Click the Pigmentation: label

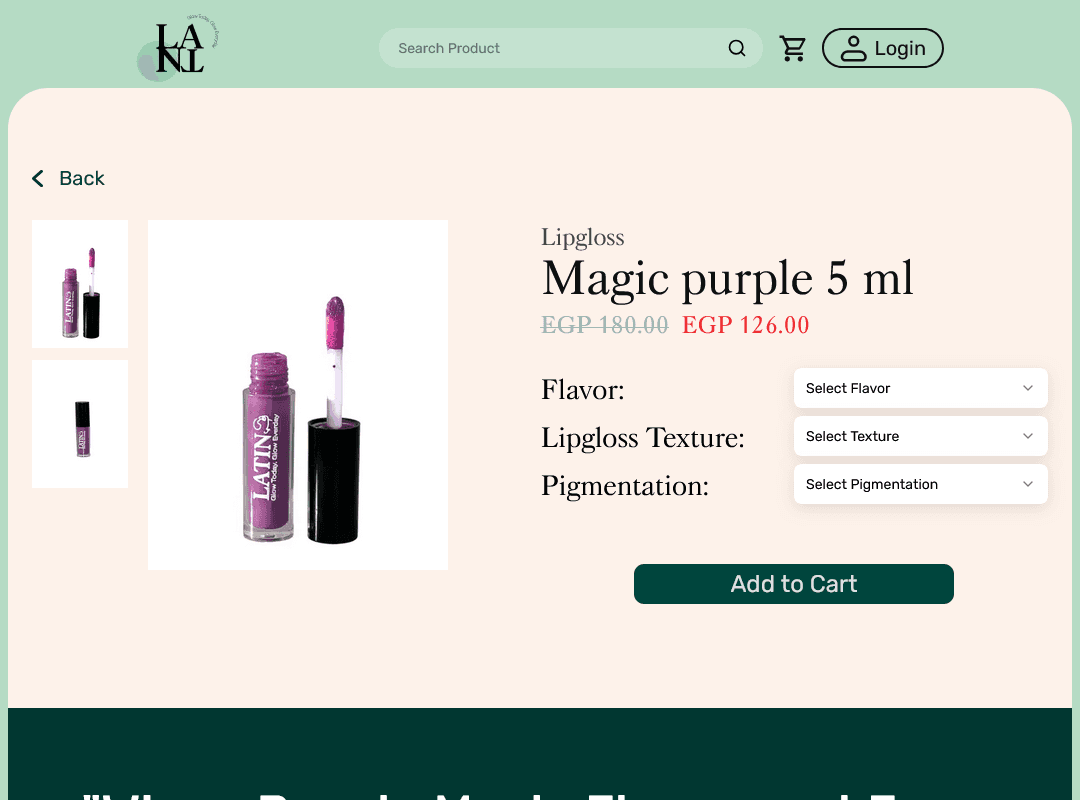point(625,486)
